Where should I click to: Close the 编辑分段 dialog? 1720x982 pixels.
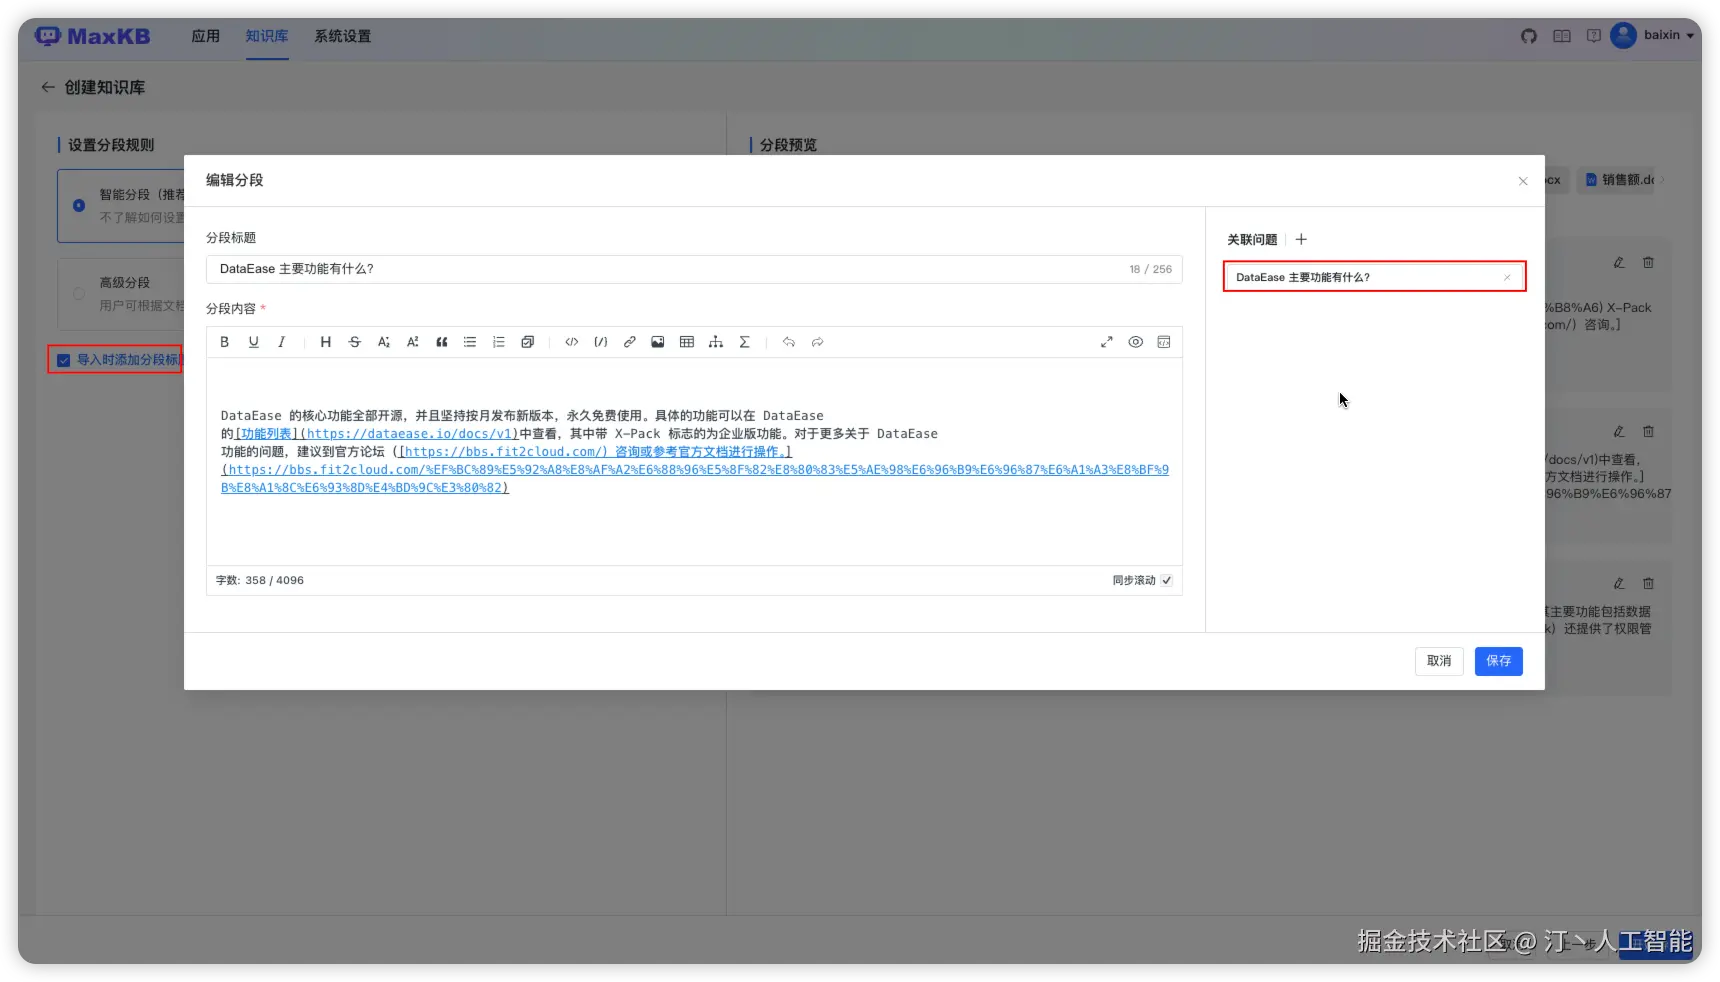[x=1523, y=181]
